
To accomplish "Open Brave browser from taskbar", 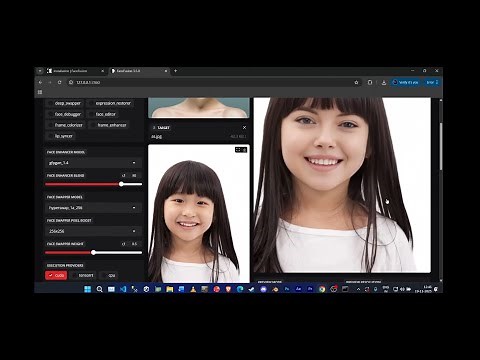I will [228, 289].
